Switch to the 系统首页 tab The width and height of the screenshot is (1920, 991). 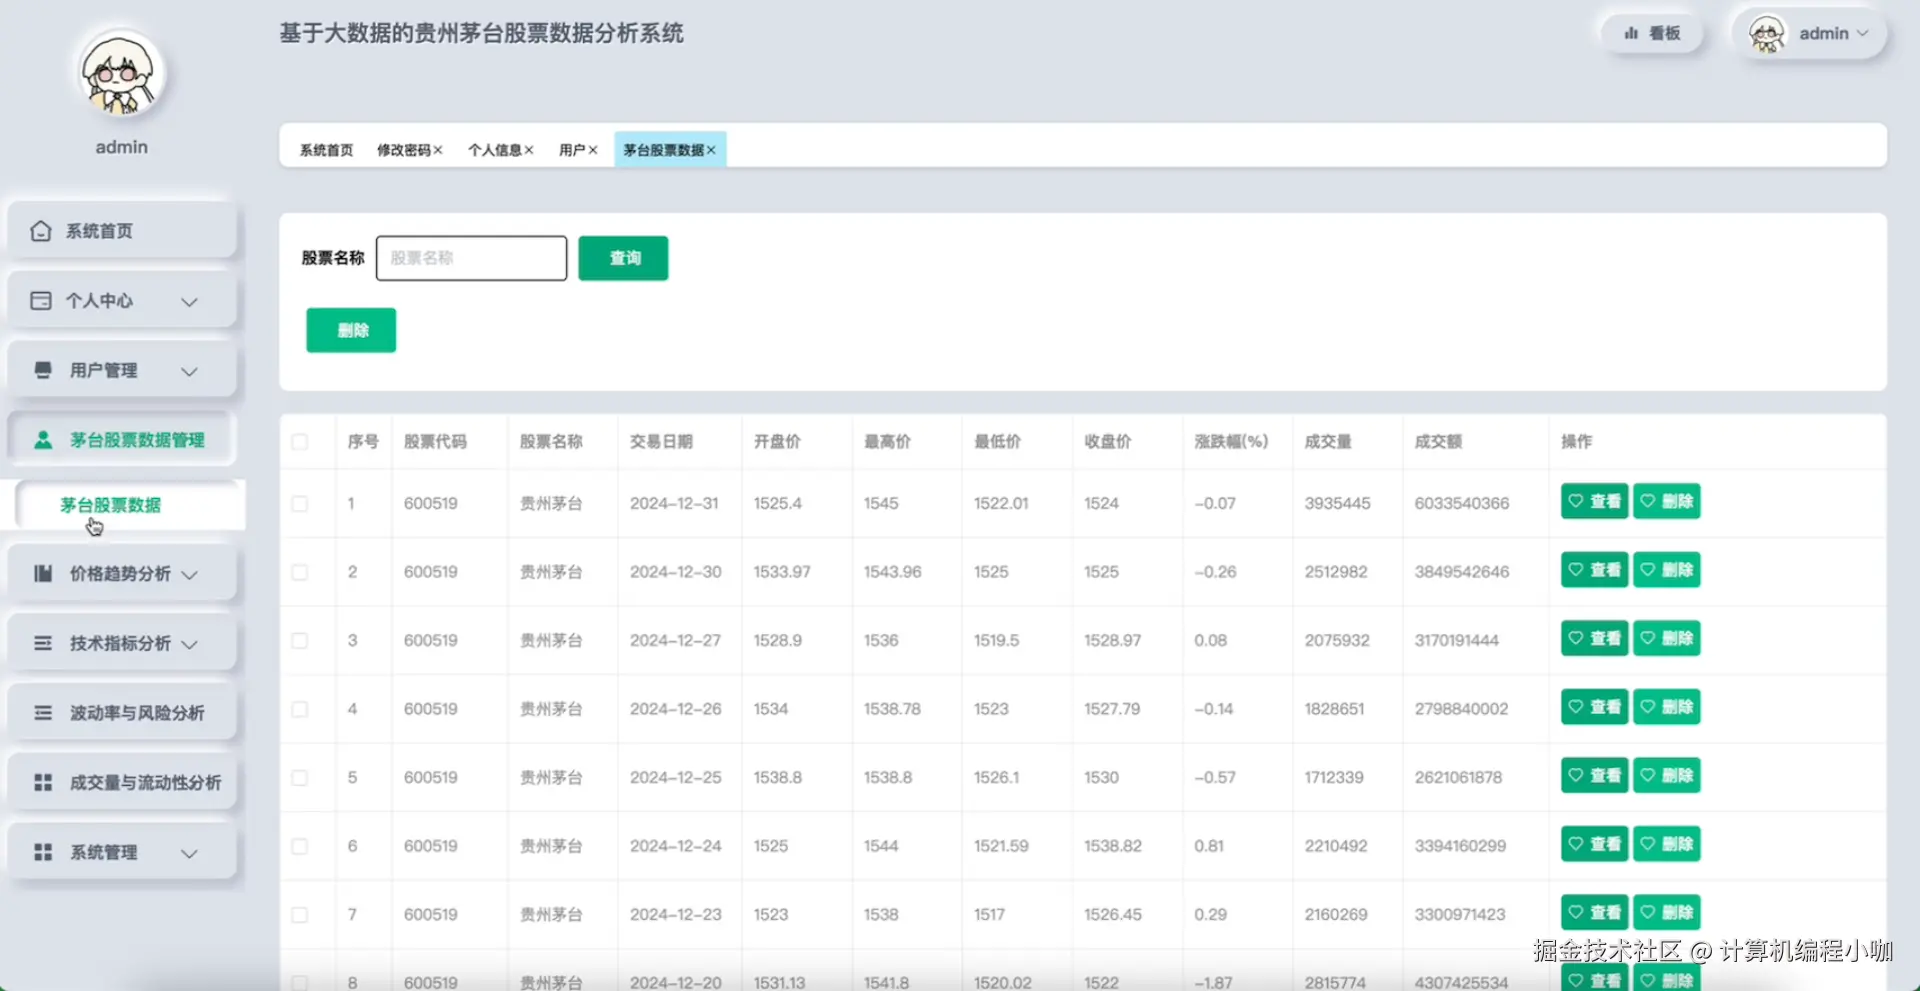[326, 150]
